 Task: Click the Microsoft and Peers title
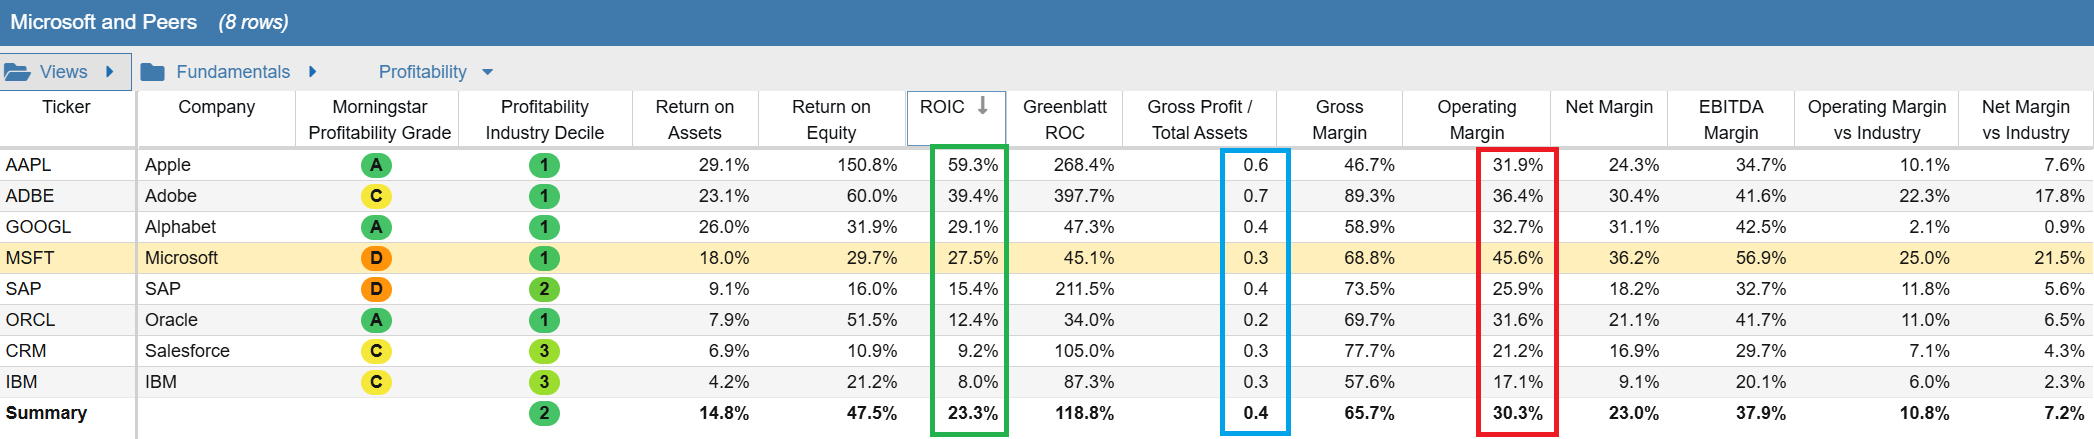(x=104, y=22)
